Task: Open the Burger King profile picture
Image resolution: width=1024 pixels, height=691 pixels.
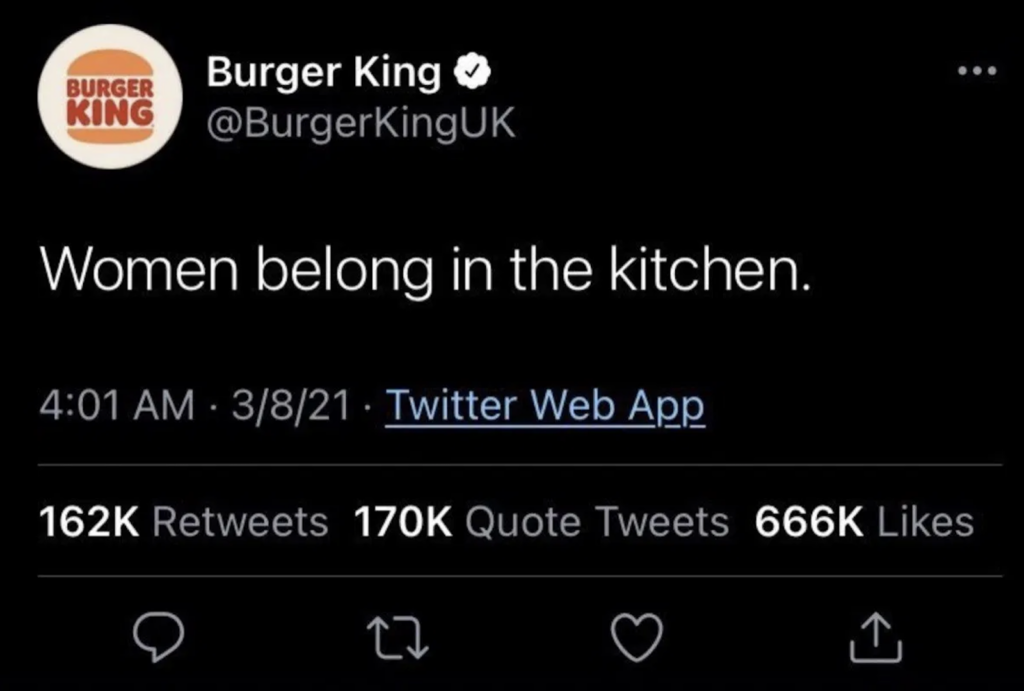Action: [x=110, y=97]
